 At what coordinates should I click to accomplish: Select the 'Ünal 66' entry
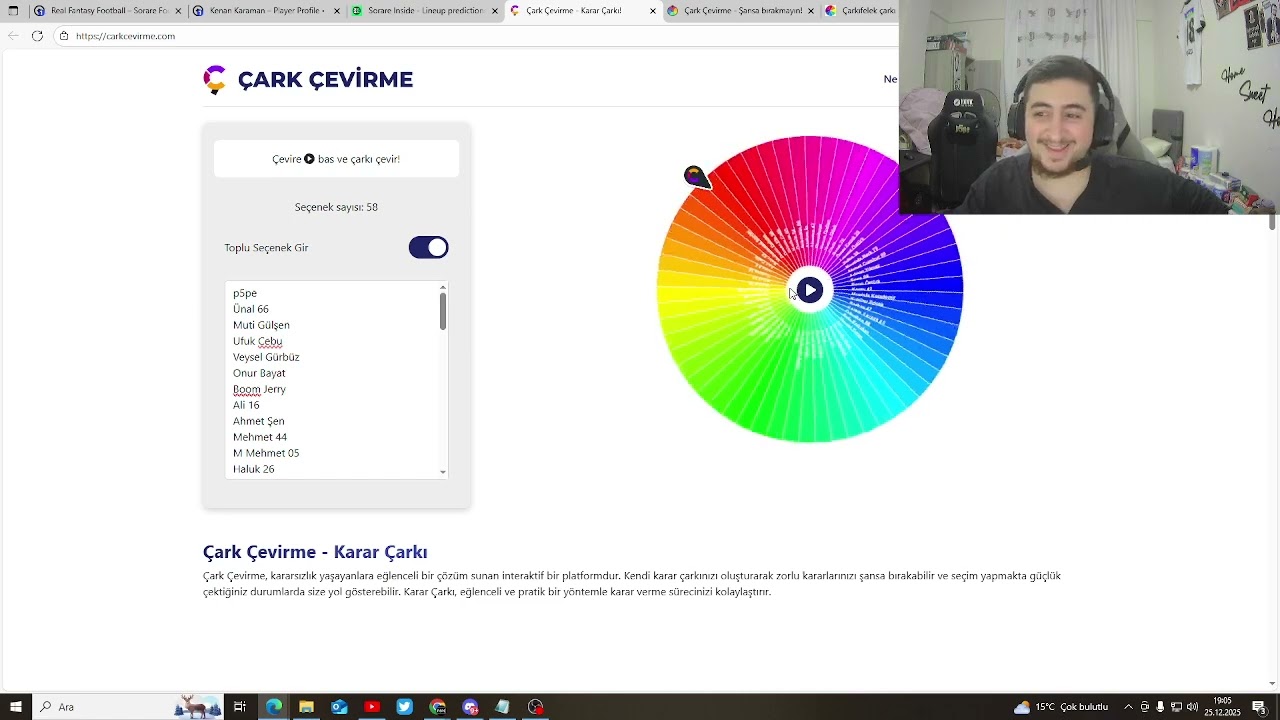pos(251,309)
